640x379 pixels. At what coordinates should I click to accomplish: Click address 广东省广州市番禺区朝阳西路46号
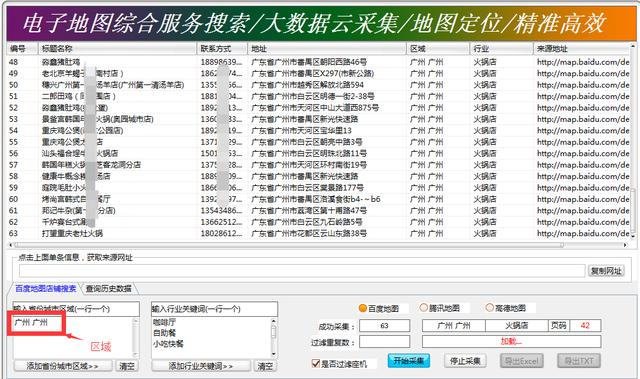tap(309, 62)
